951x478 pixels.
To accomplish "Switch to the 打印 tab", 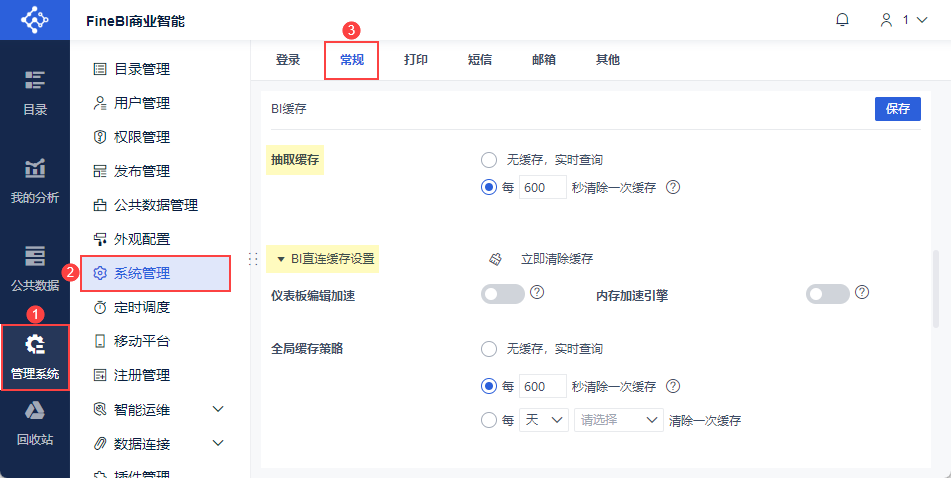I will 416,60.
